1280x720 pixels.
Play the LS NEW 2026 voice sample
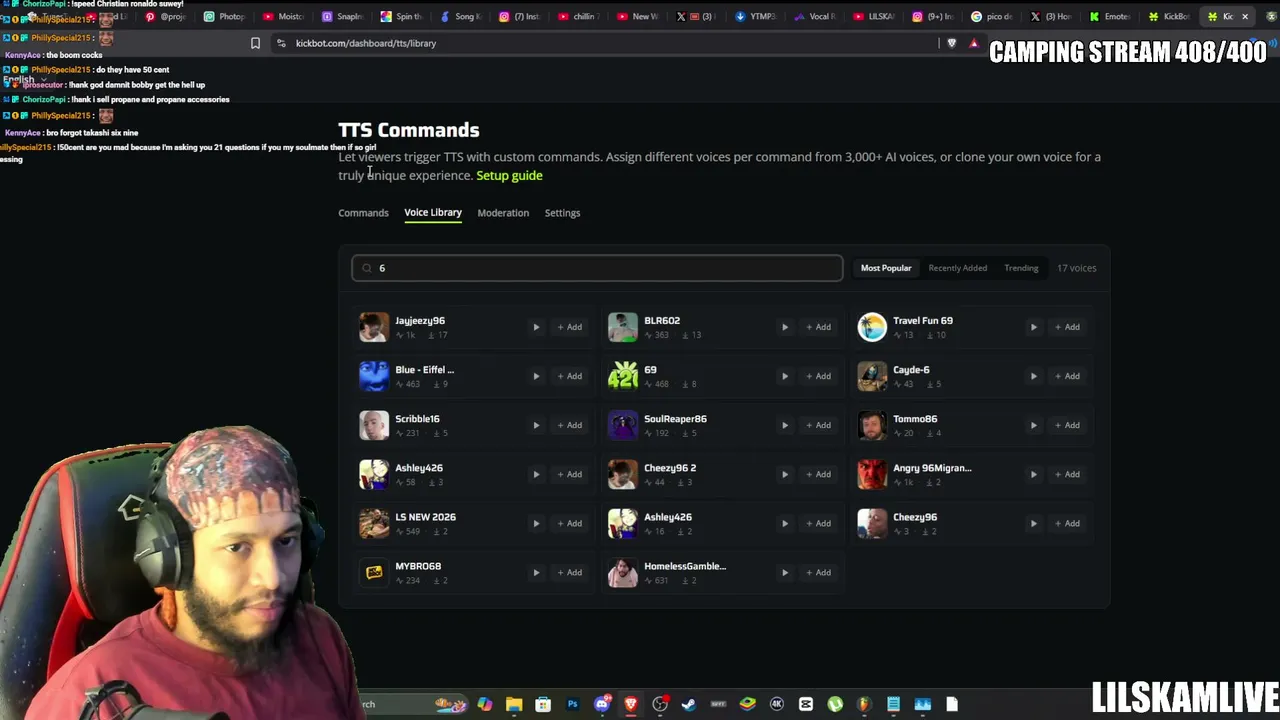(536, 523)
